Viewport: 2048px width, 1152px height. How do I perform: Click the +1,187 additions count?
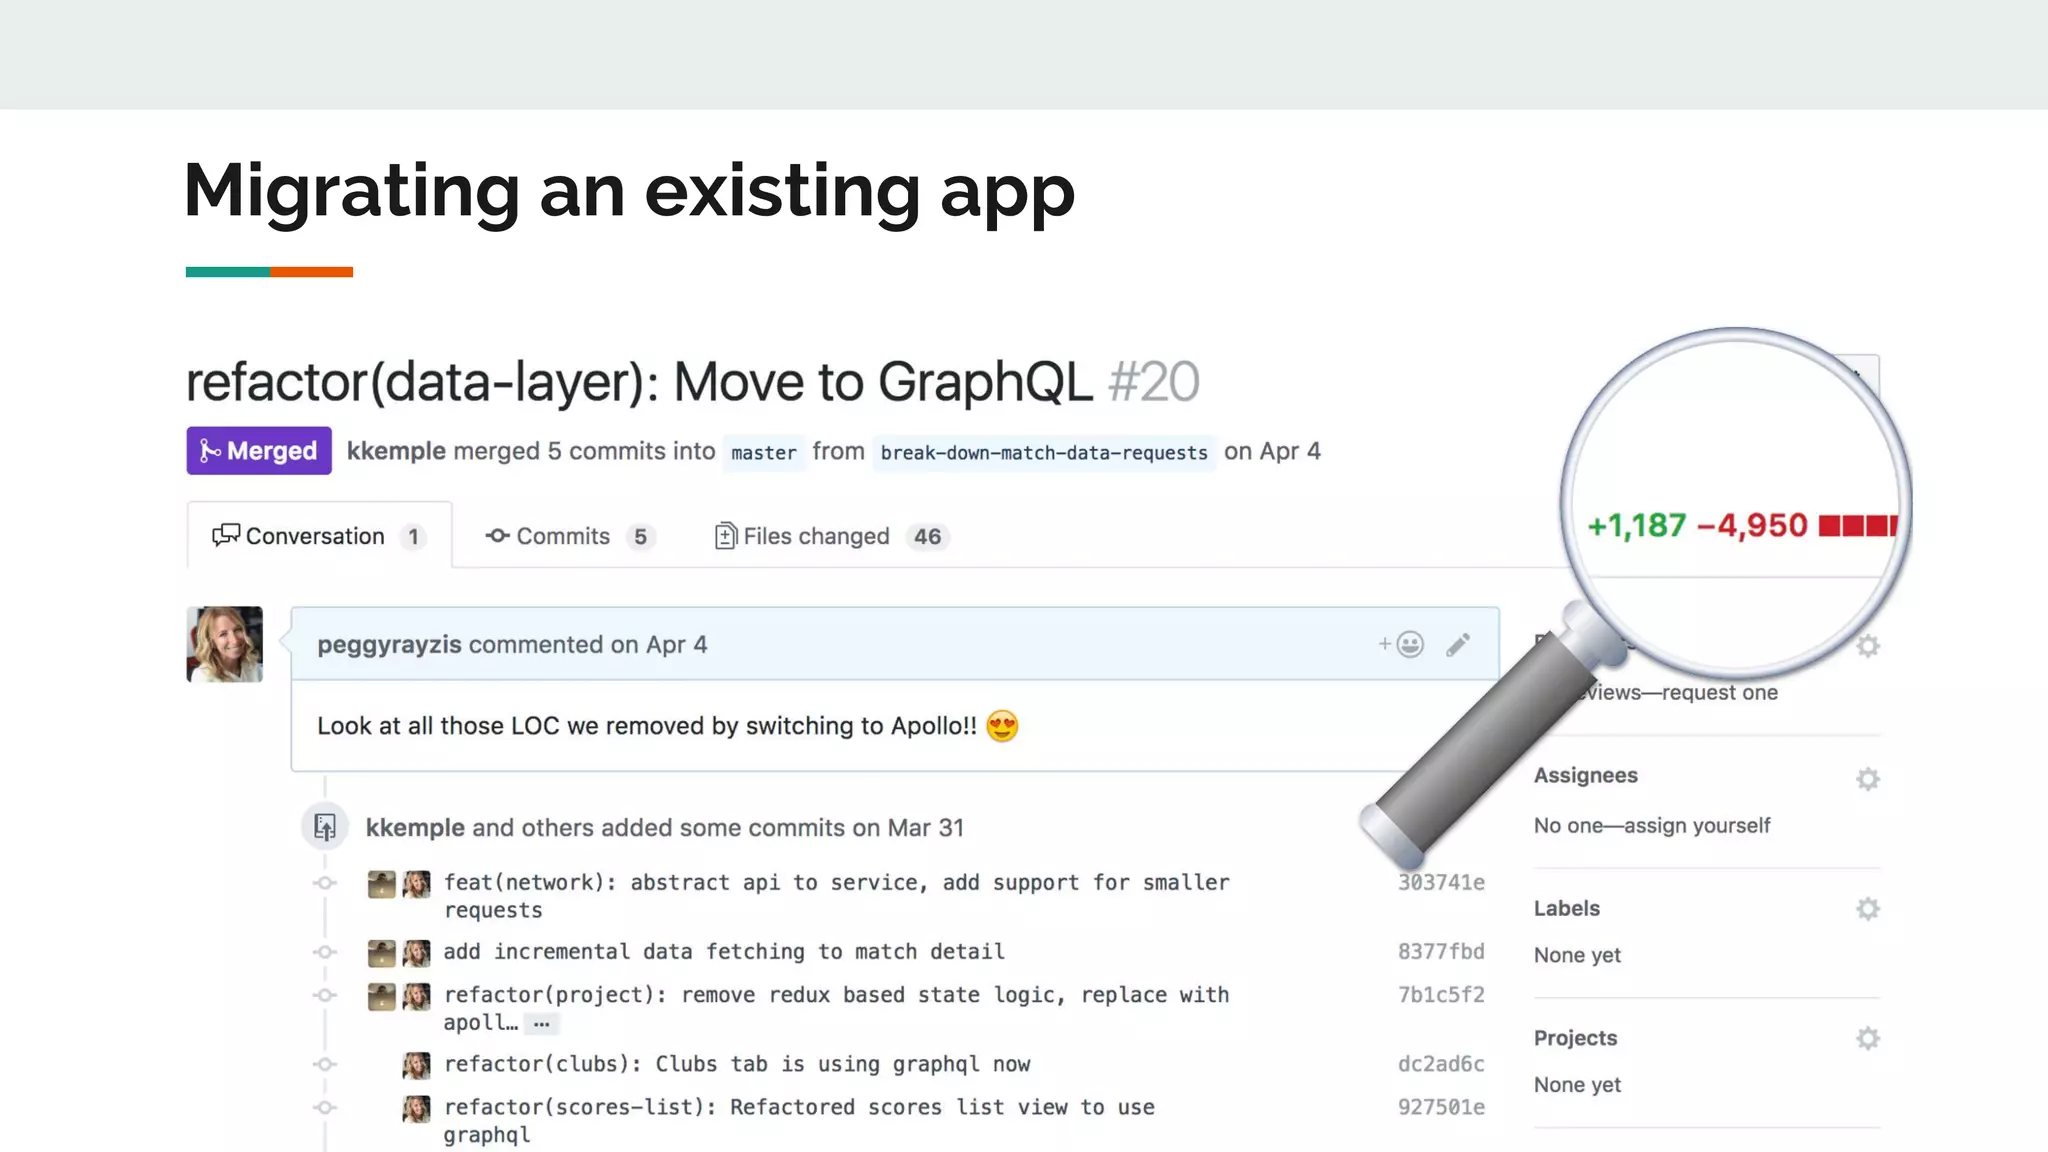(1637, 525)
